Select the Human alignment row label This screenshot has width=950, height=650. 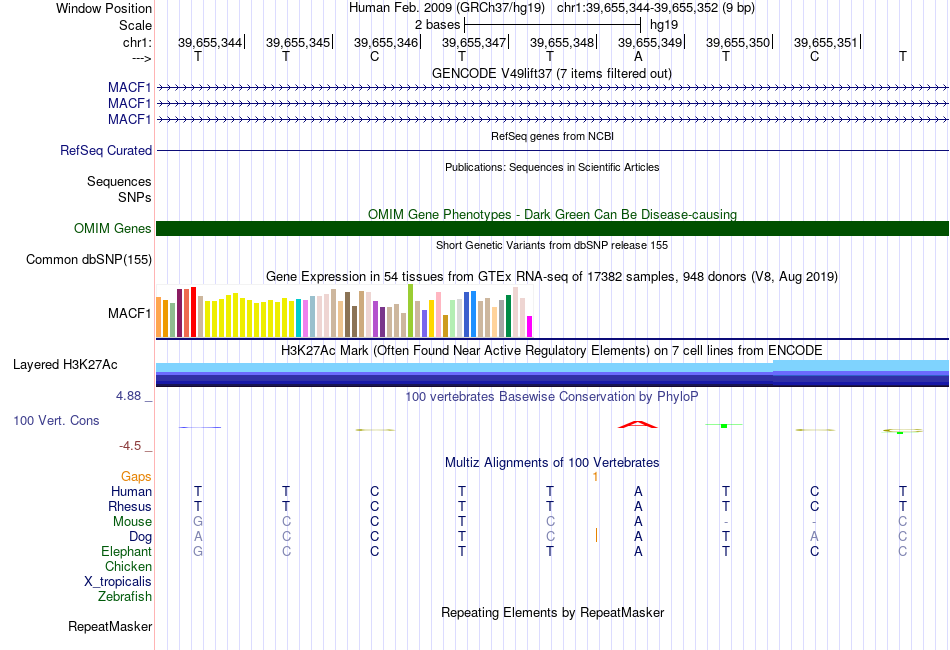[x=131, y=491]
